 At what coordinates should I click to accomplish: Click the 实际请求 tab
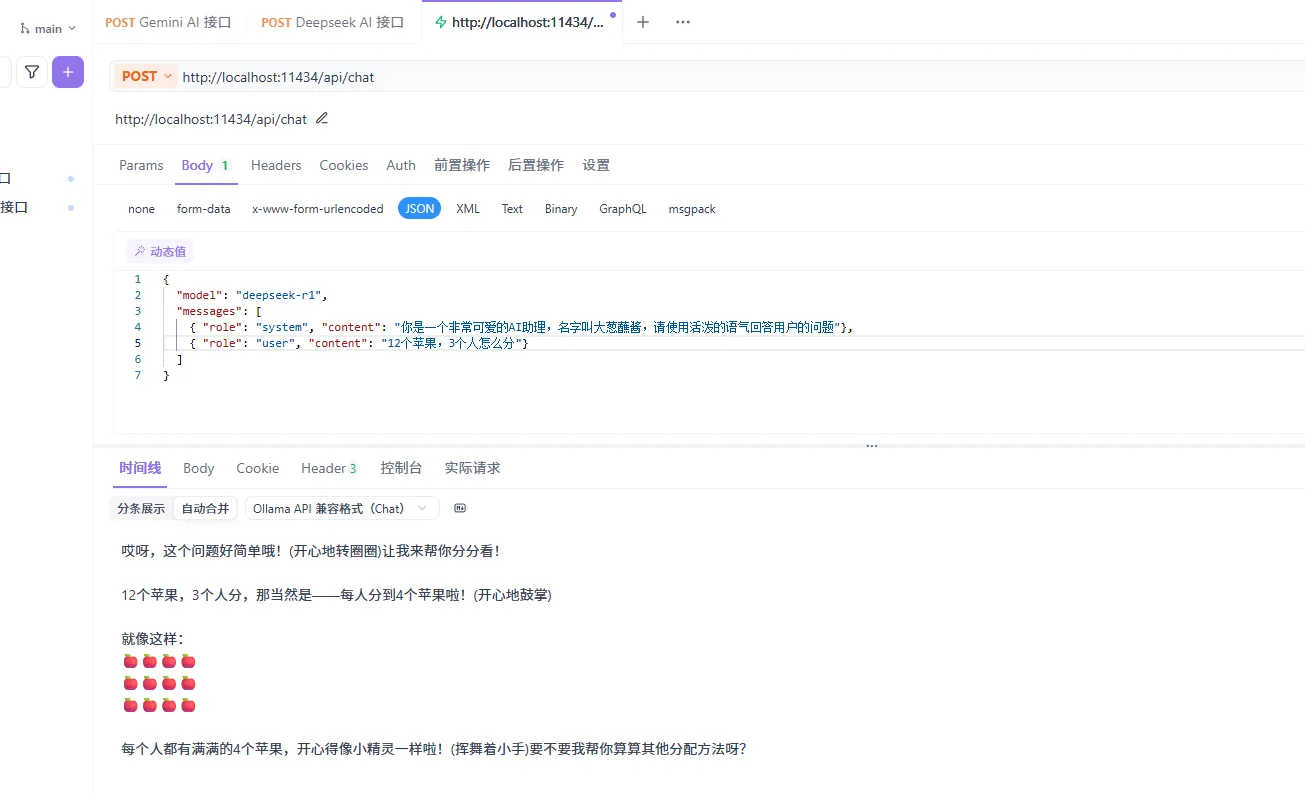472,468
